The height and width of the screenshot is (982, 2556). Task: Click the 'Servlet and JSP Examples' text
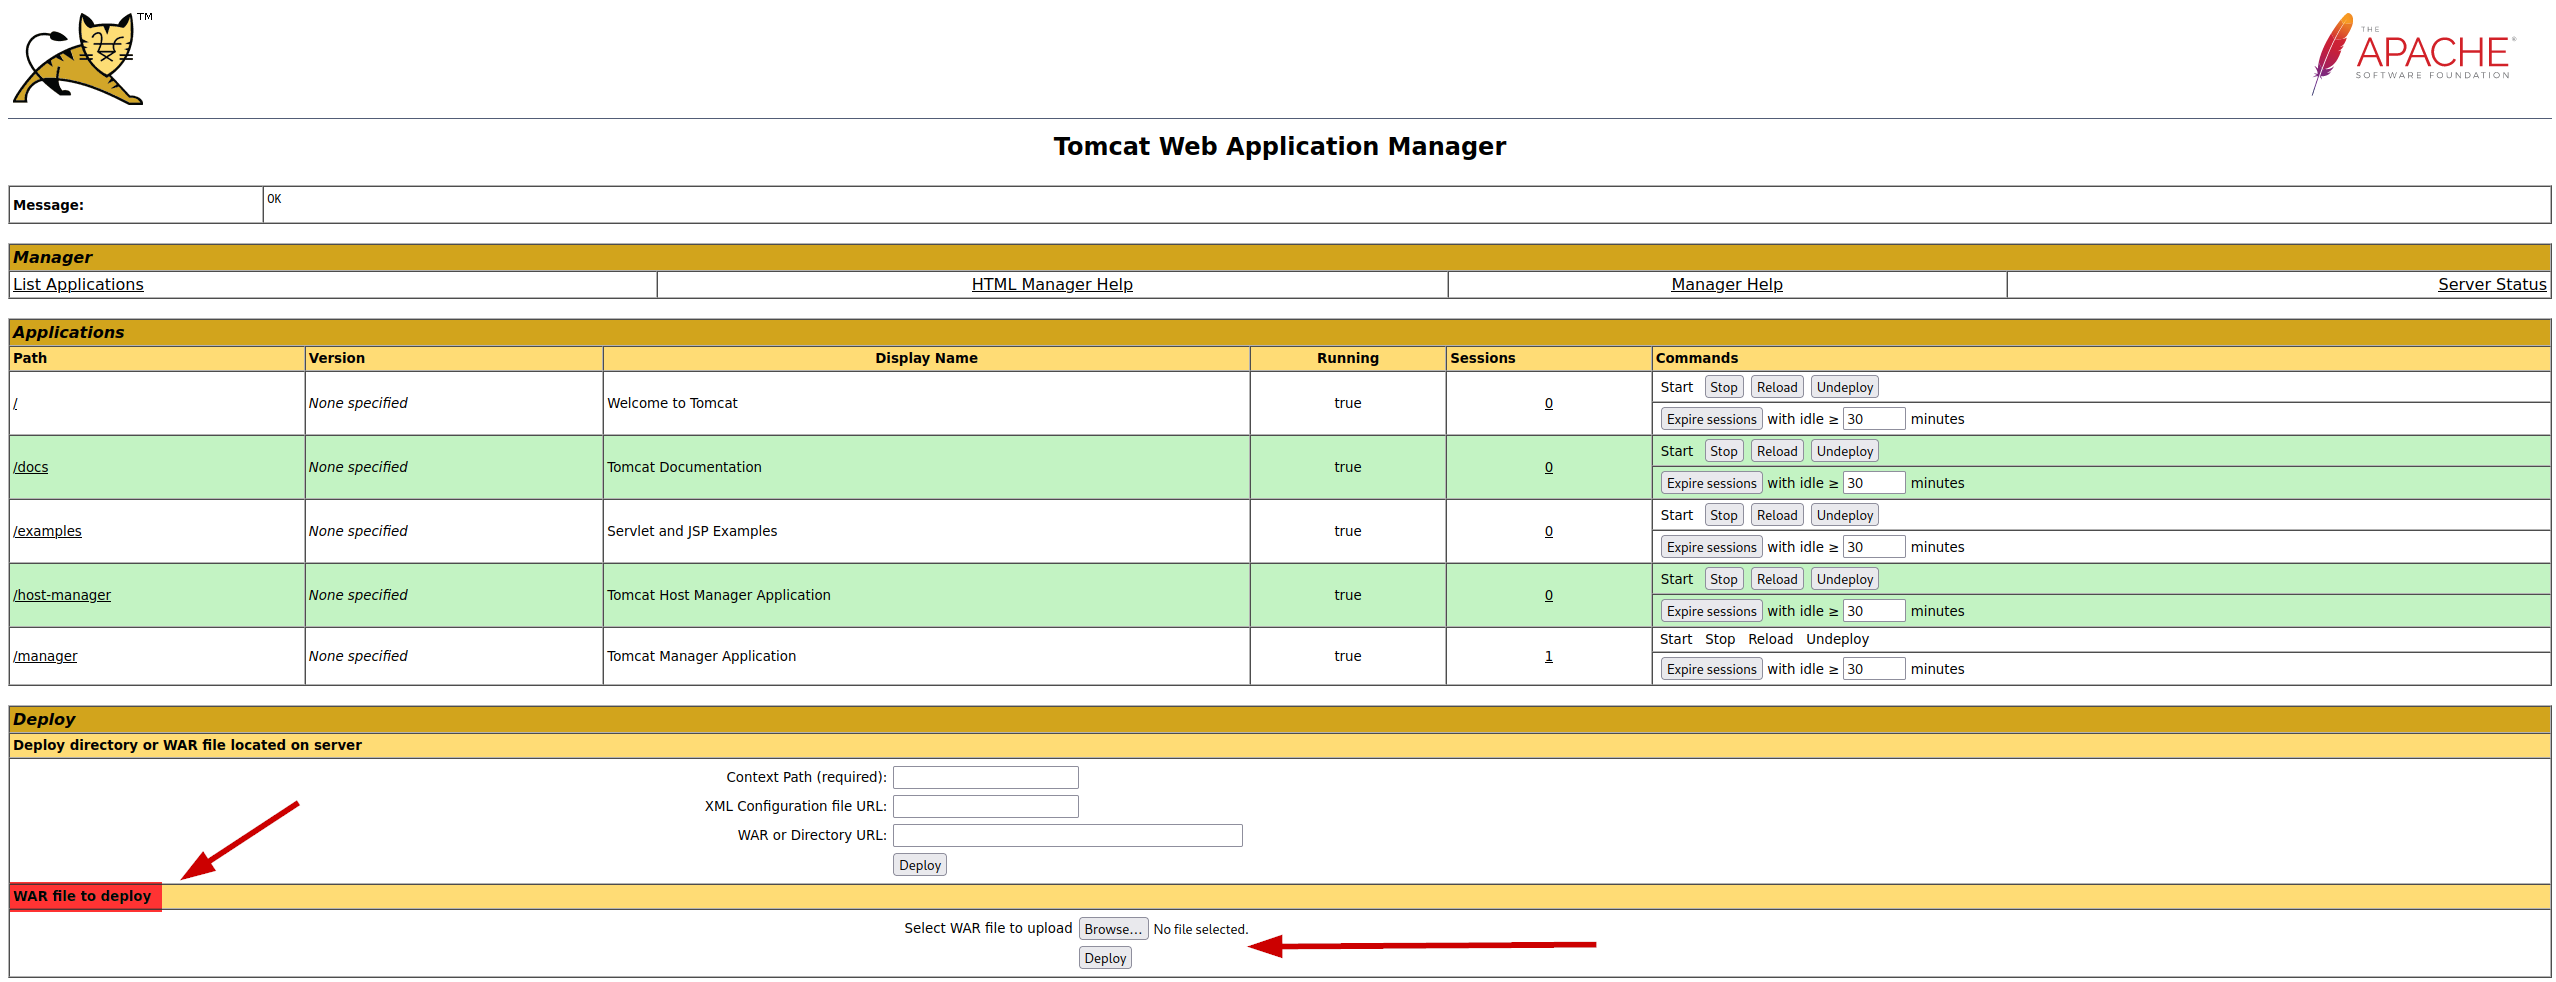(692, 531)
